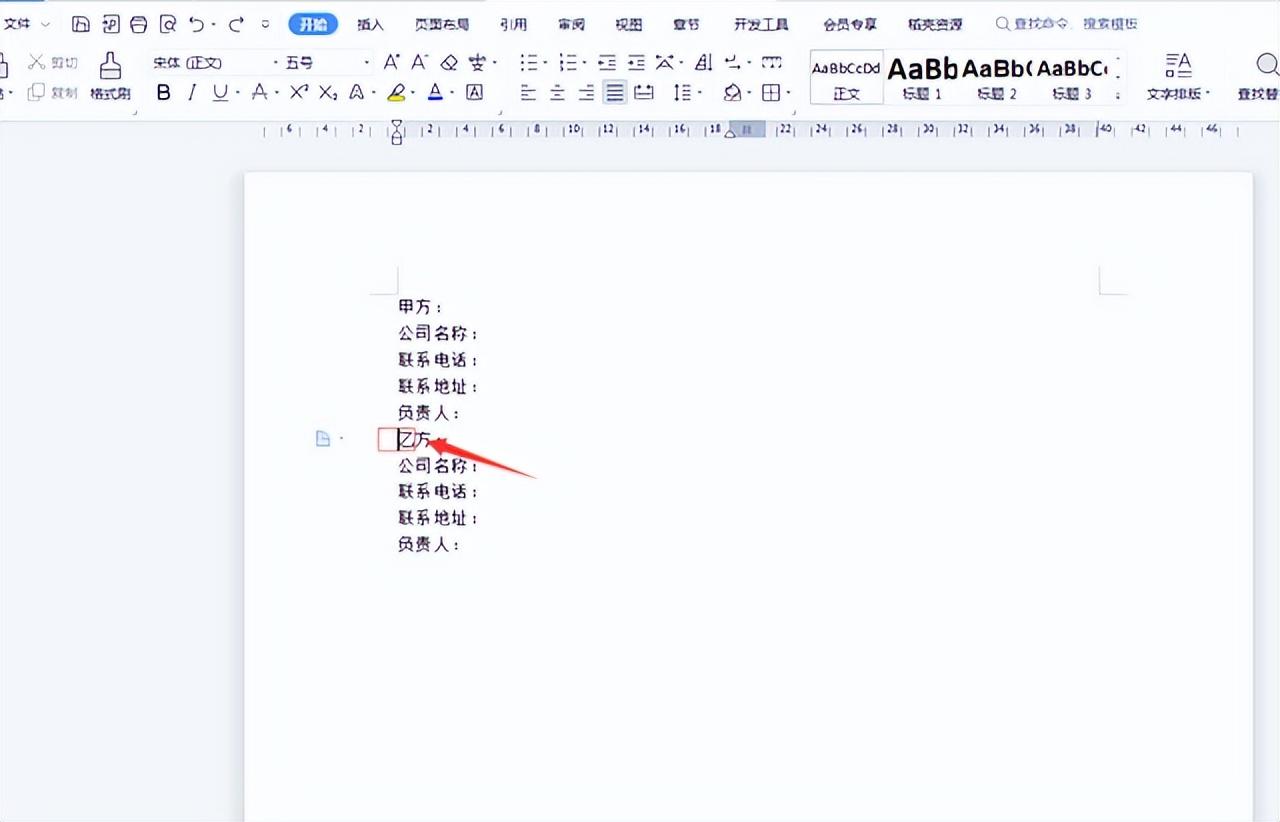Viewport: 1280px width, 822px height.
Task: Expand the Borders dropdown
Action: (788, 93)
